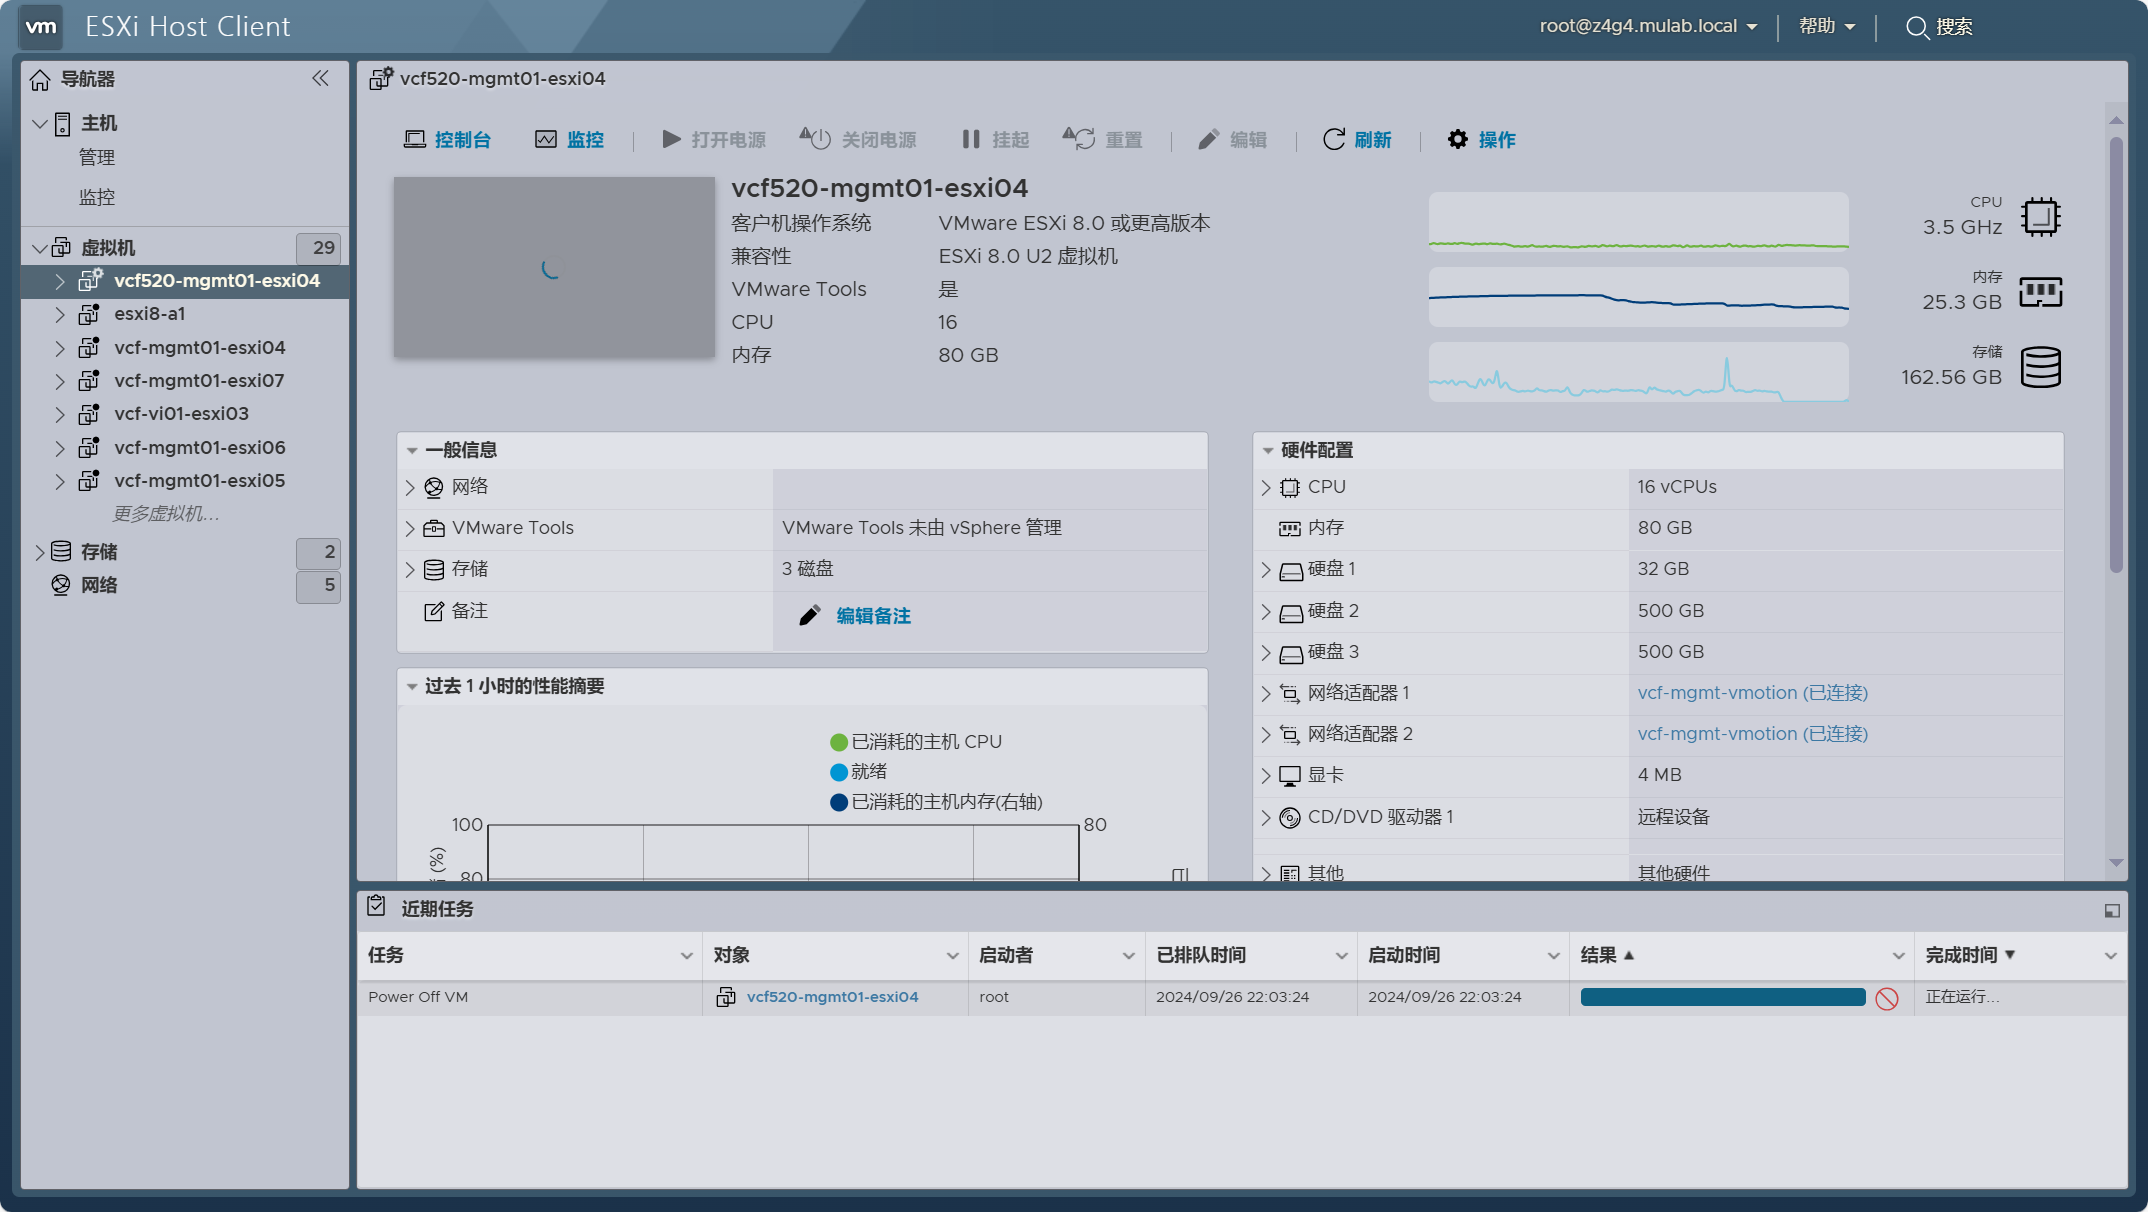Click the 已消耗的主机内存 dark blue legend dot

839,802
